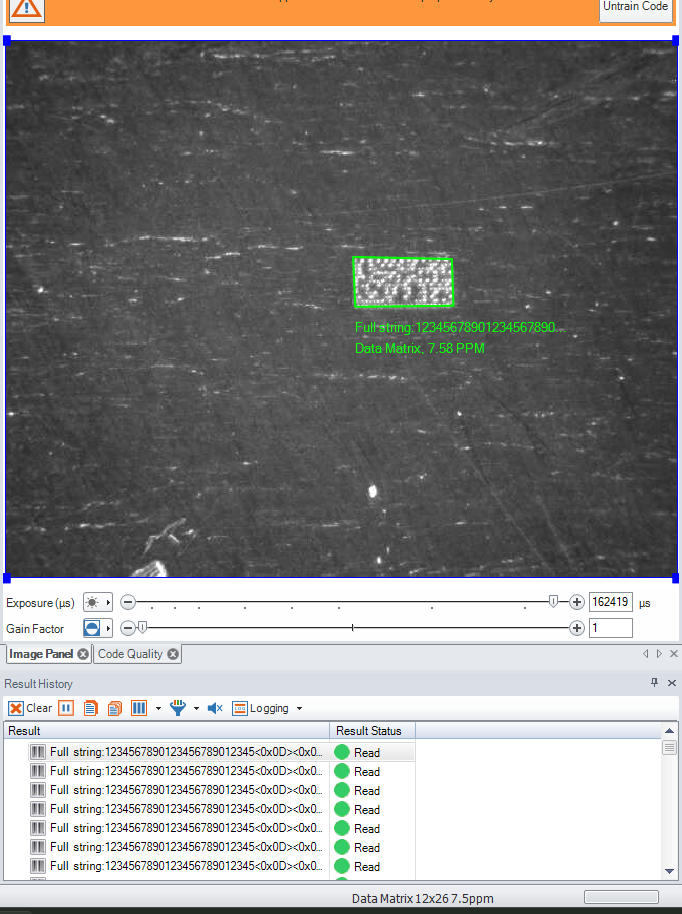Screen dimensions: 682x914
Task: Open the filter dropdown arrow
Action: 196,709
